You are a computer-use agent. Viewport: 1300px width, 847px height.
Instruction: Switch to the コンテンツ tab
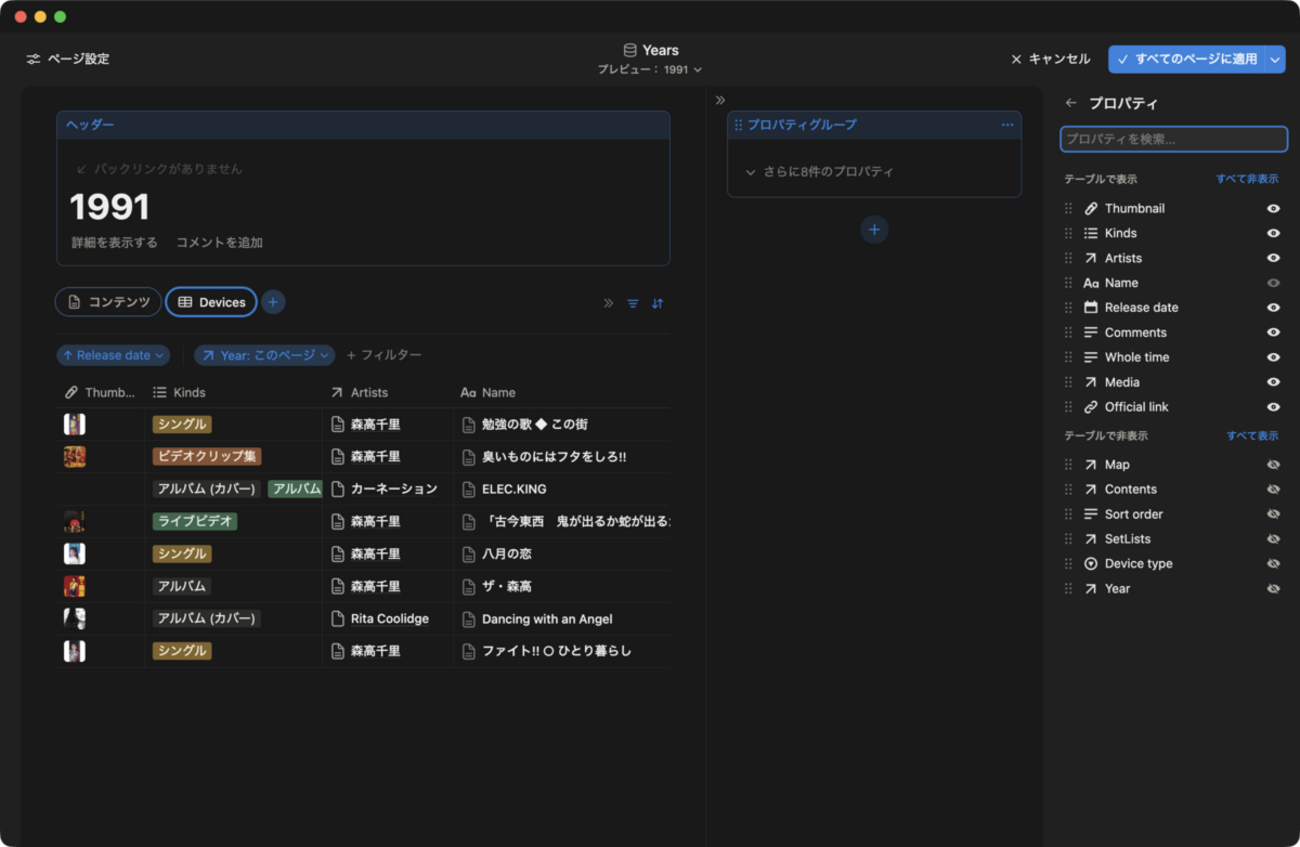pyautogui.click(x=108, y=302)
